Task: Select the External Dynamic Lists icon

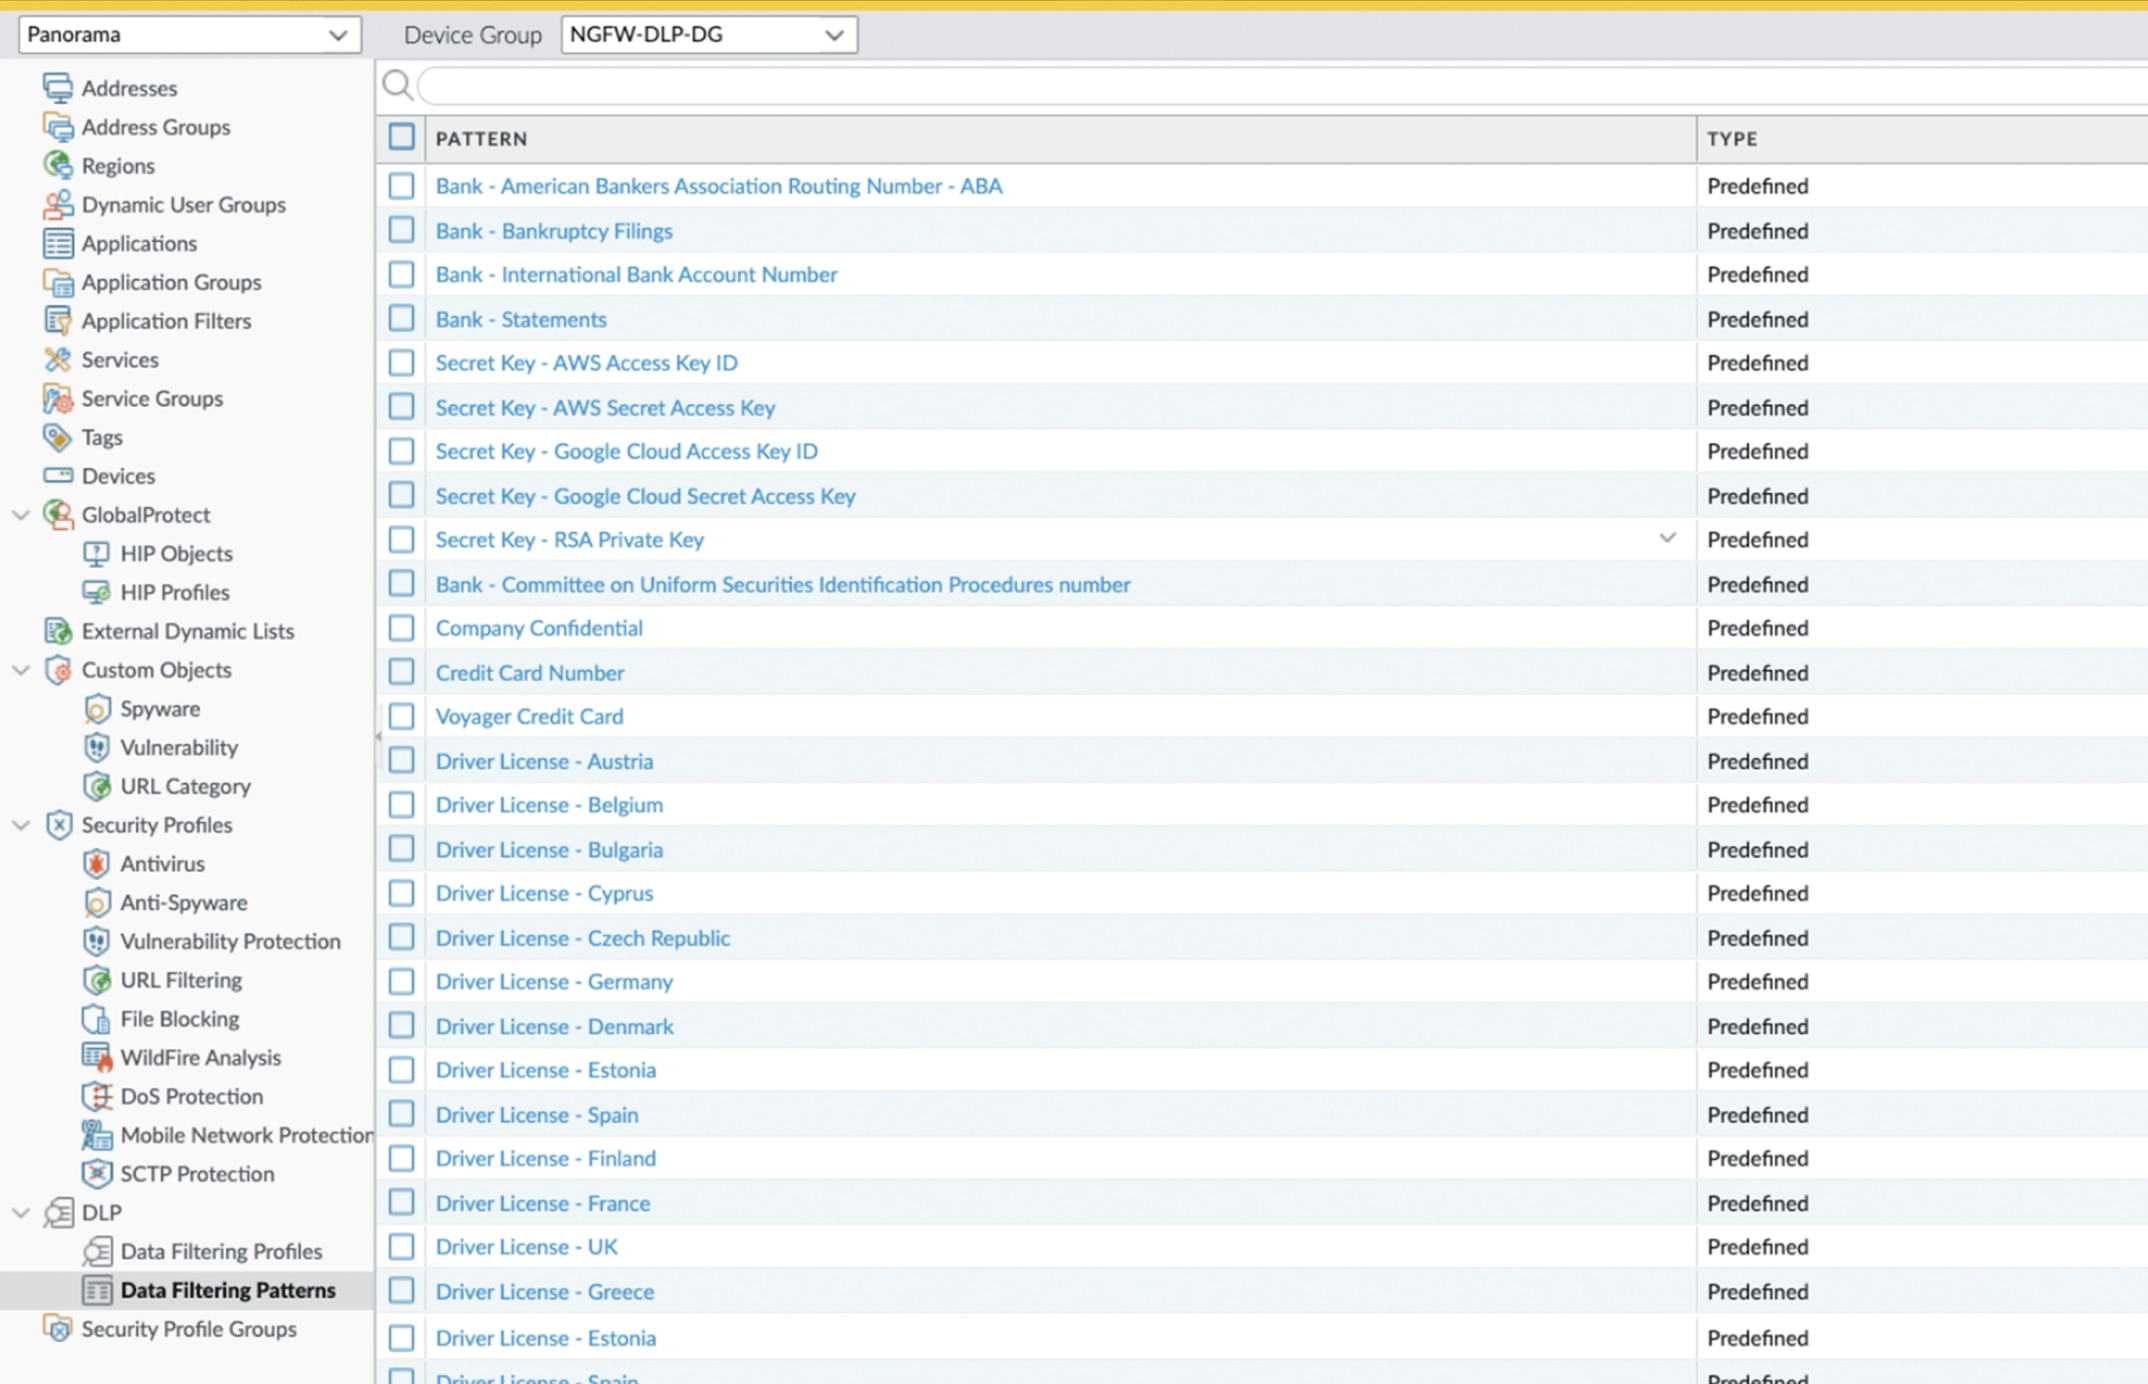Action: [57, 630]
